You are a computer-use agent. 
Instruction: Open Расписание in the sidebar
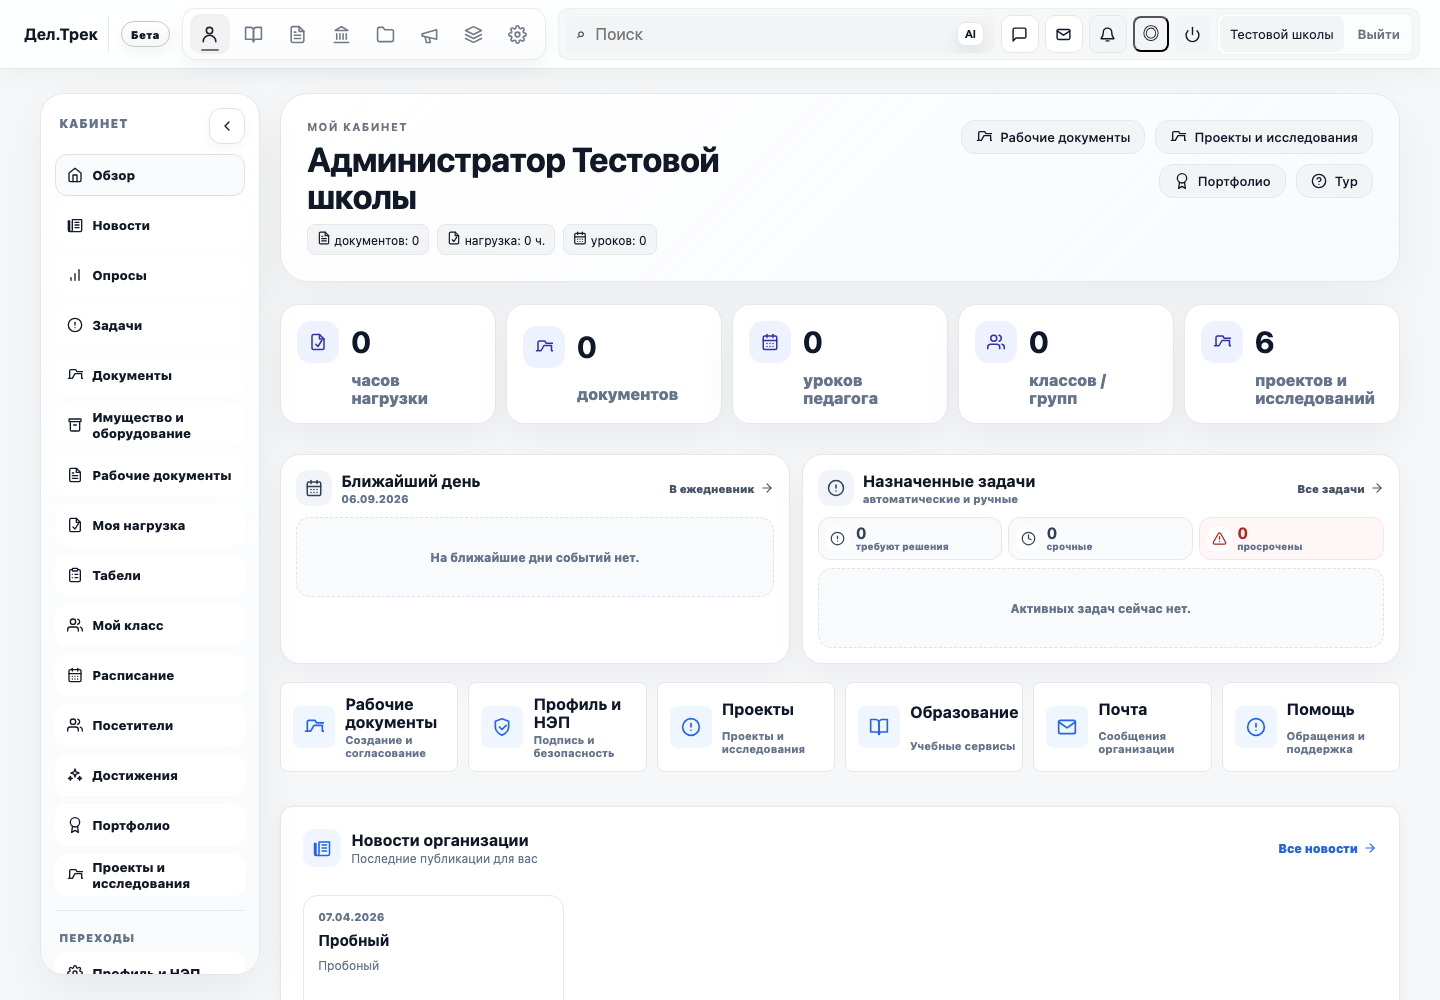(x=150, y=675)
